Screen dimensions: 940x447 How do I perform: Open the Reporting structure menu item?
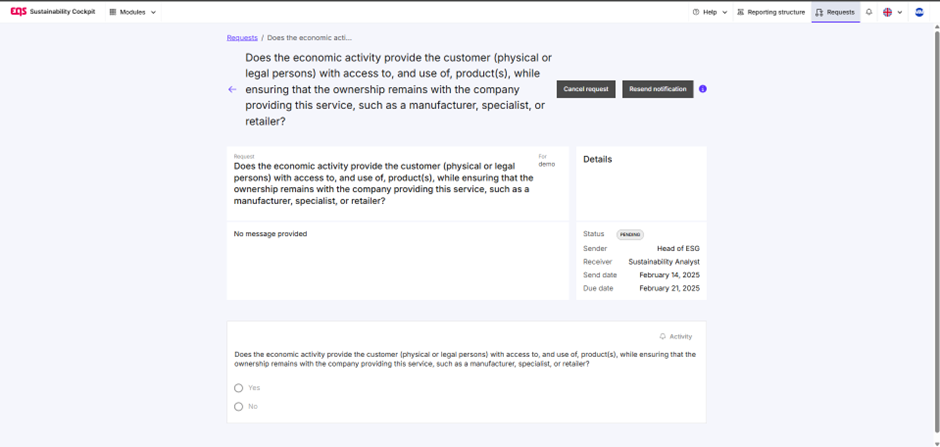point(771,12)
